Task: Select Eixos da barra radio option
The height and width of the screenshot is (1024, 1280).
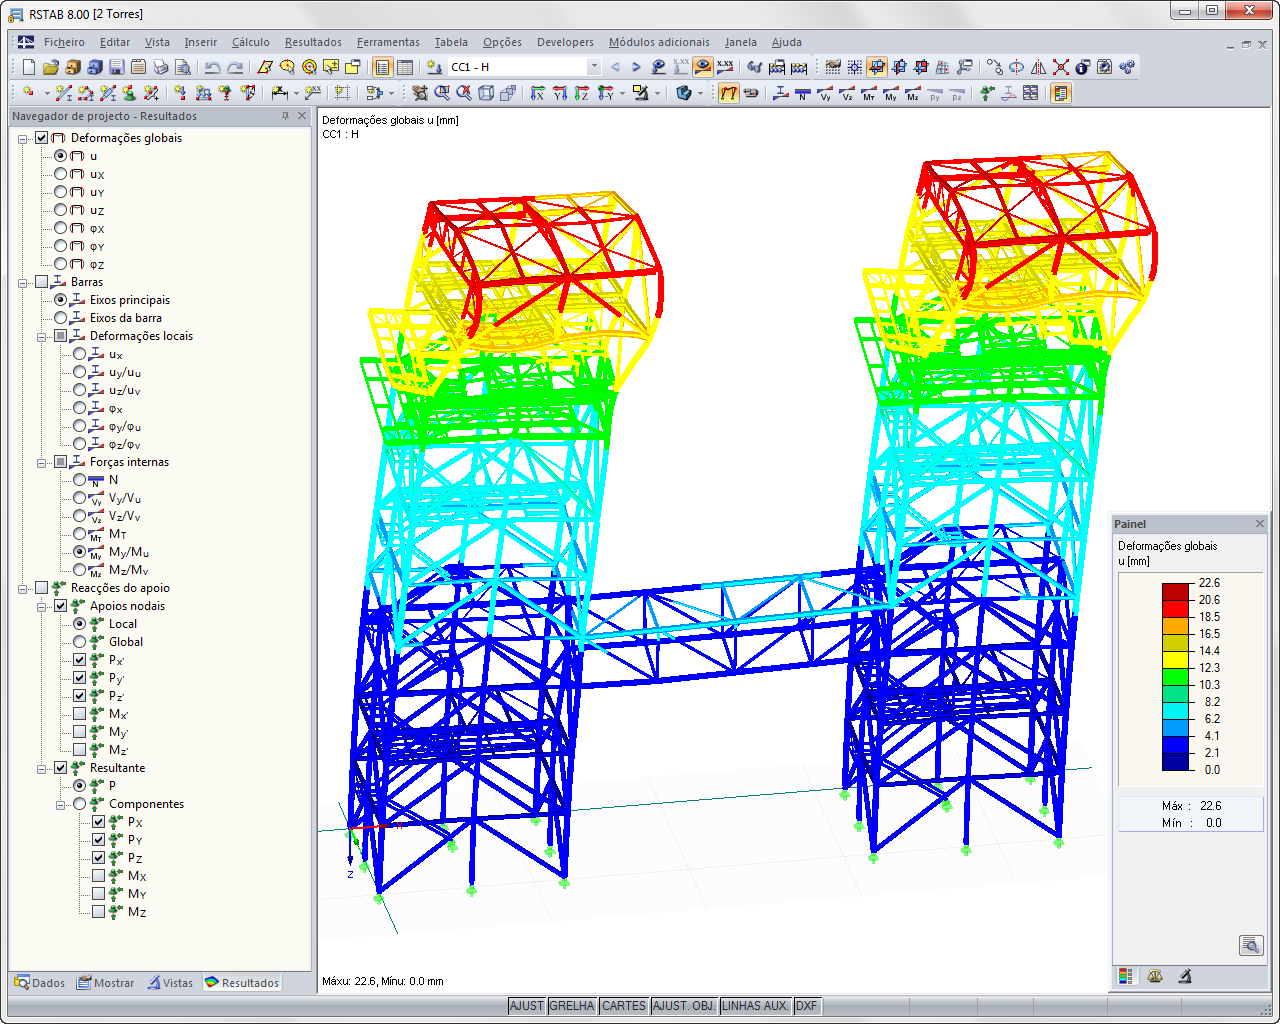Action: tap(61, 318)
